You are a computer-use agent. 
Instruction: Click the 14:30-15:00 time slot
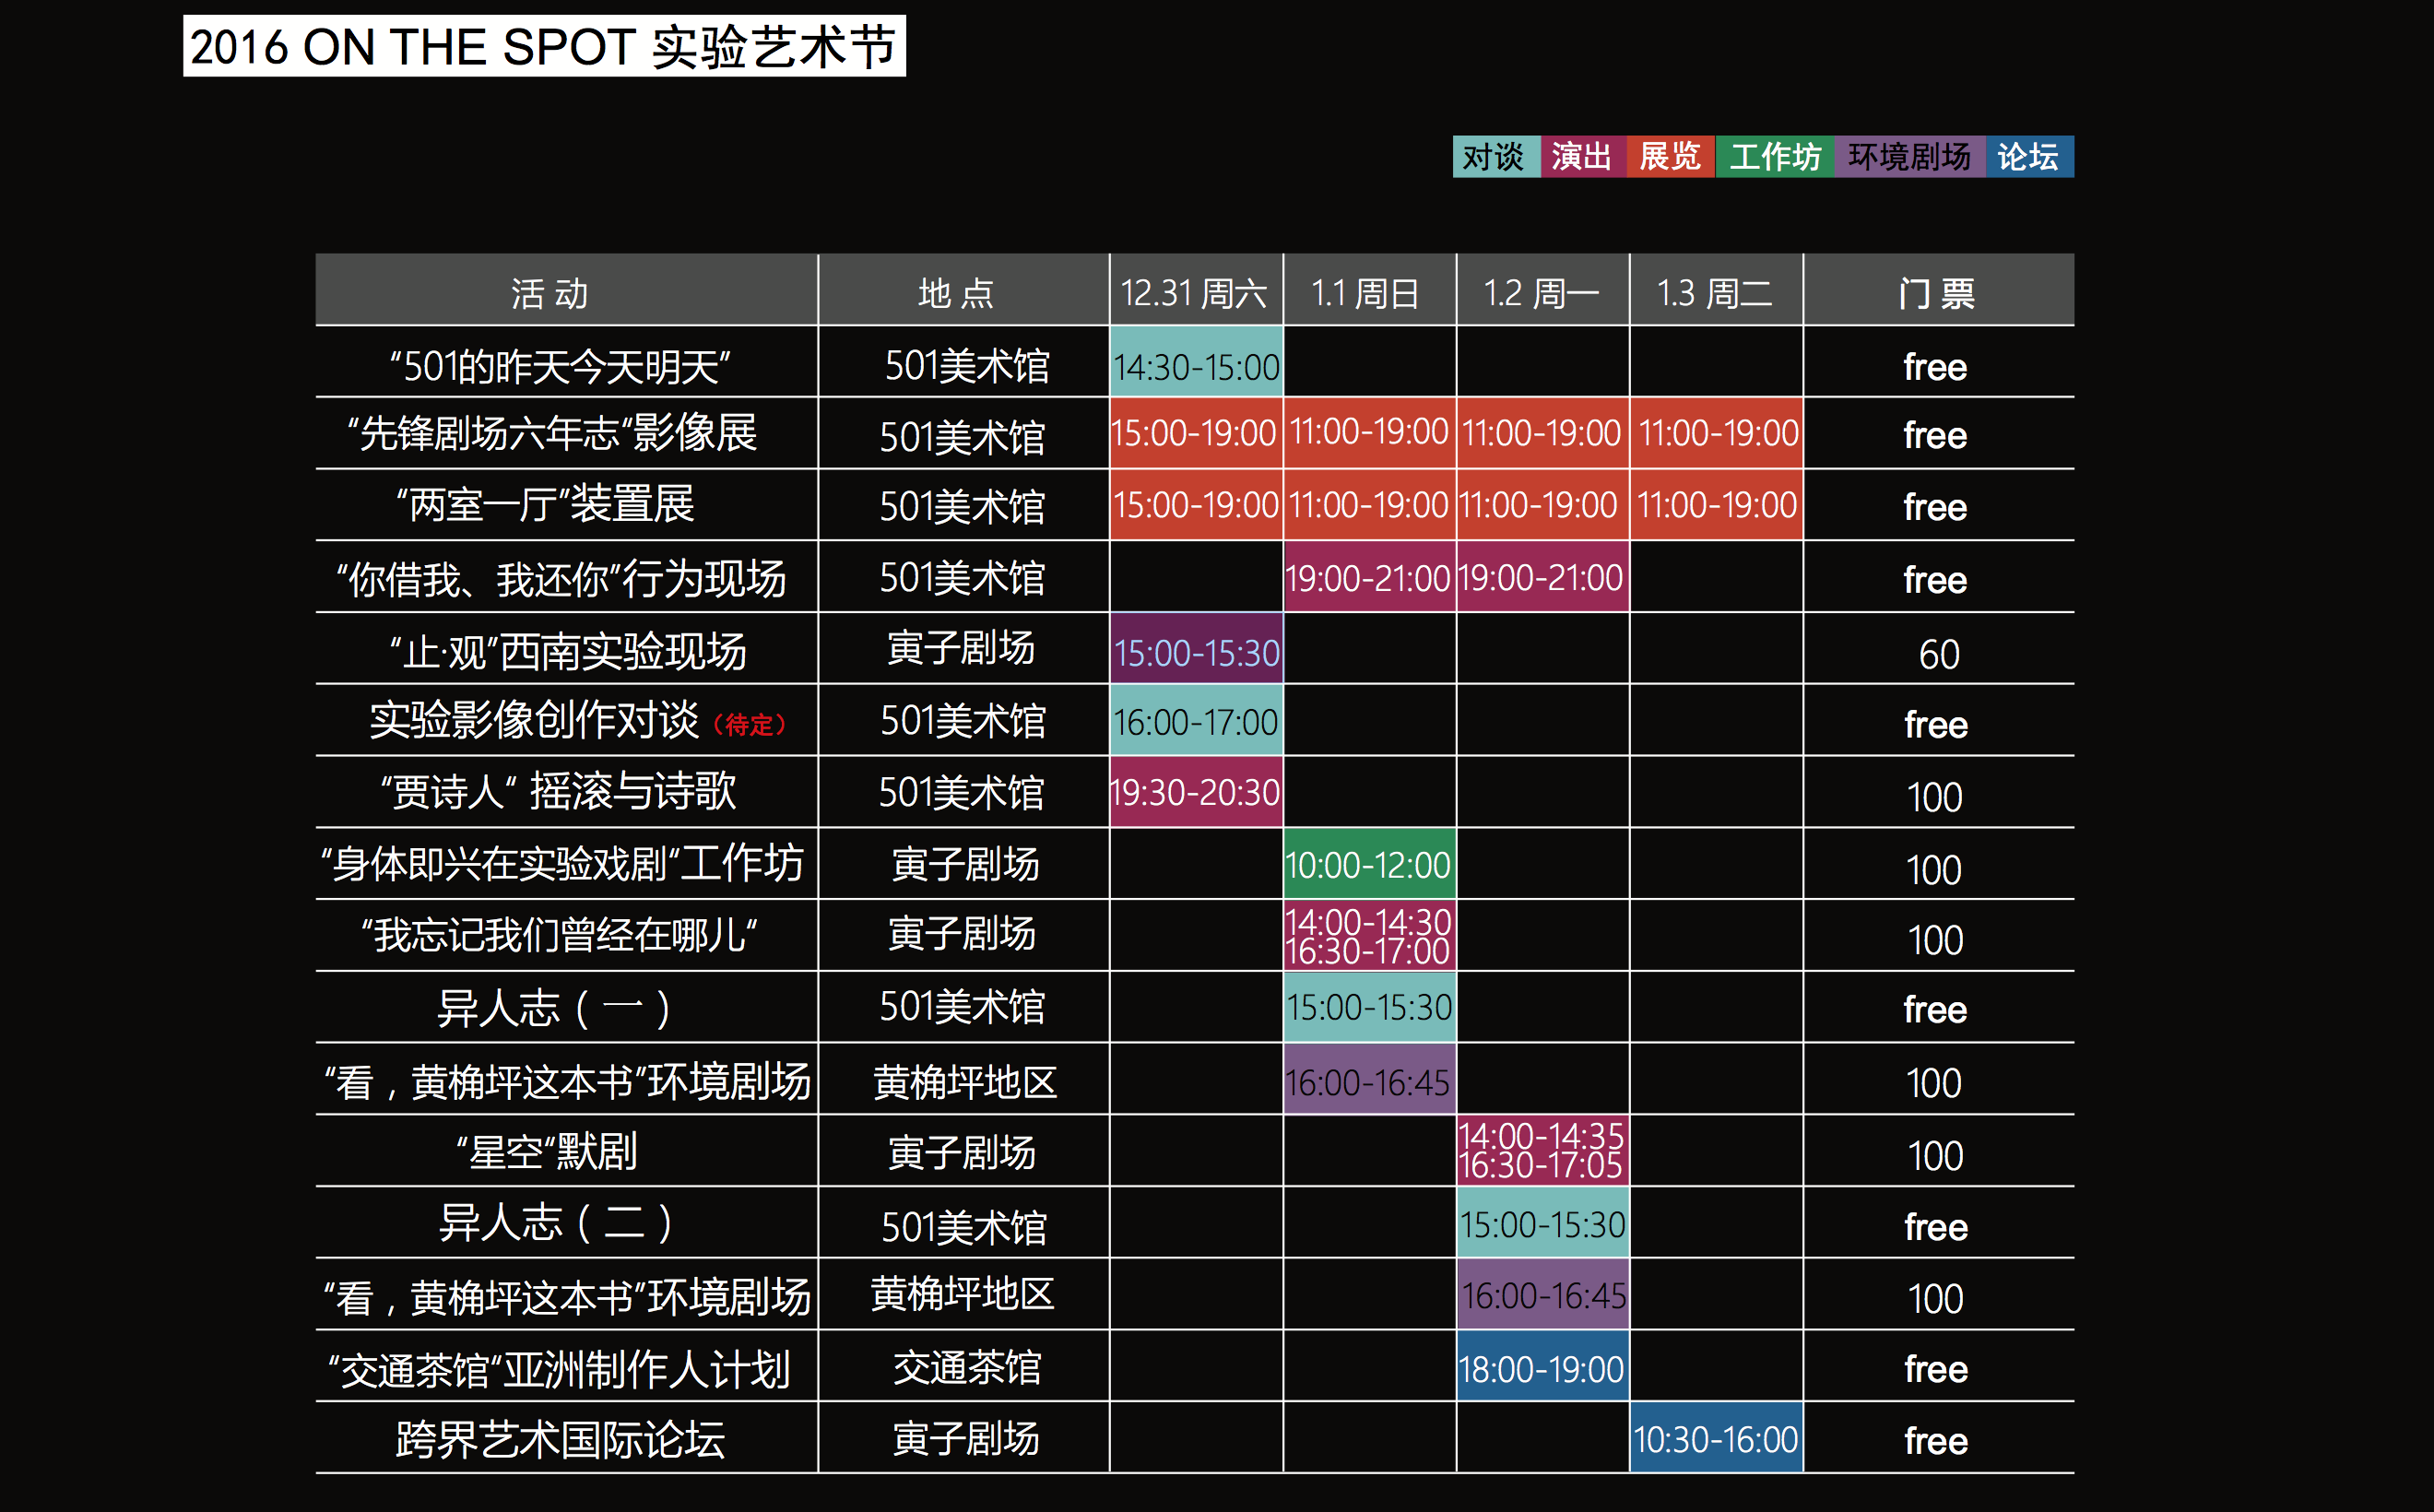(1196, 362)
